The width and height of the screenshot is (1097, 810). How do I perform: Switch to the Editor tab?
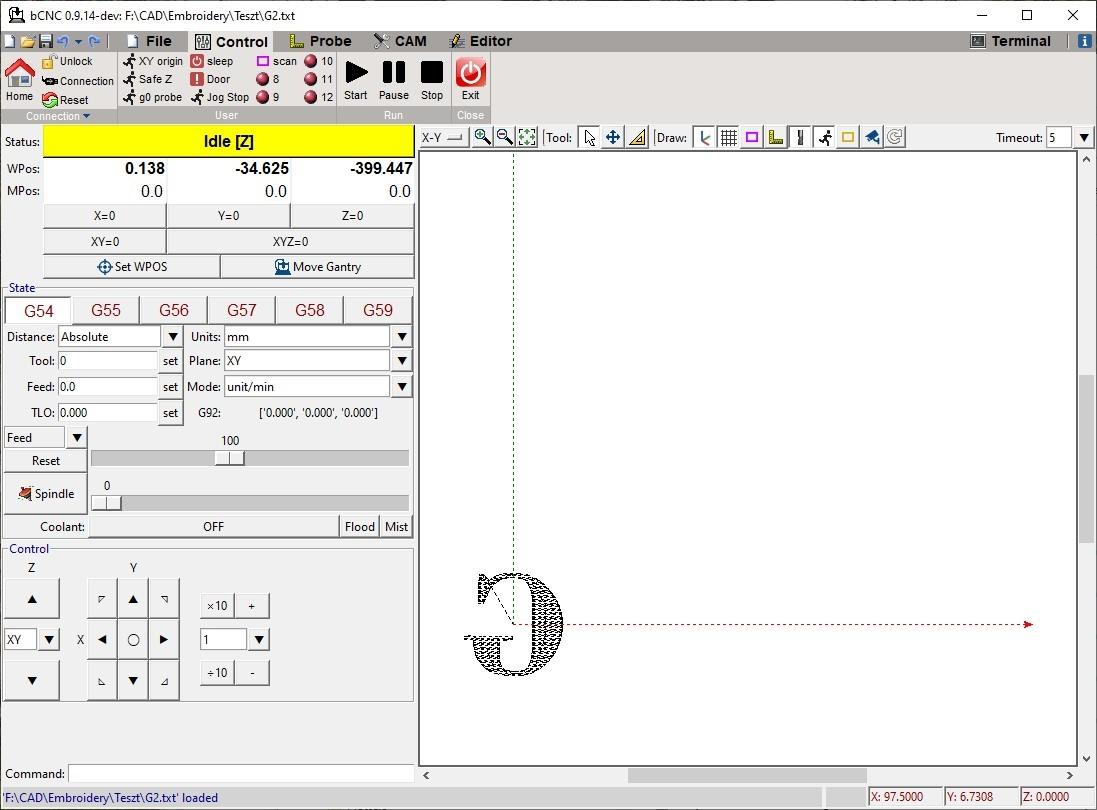click(481, 41)
